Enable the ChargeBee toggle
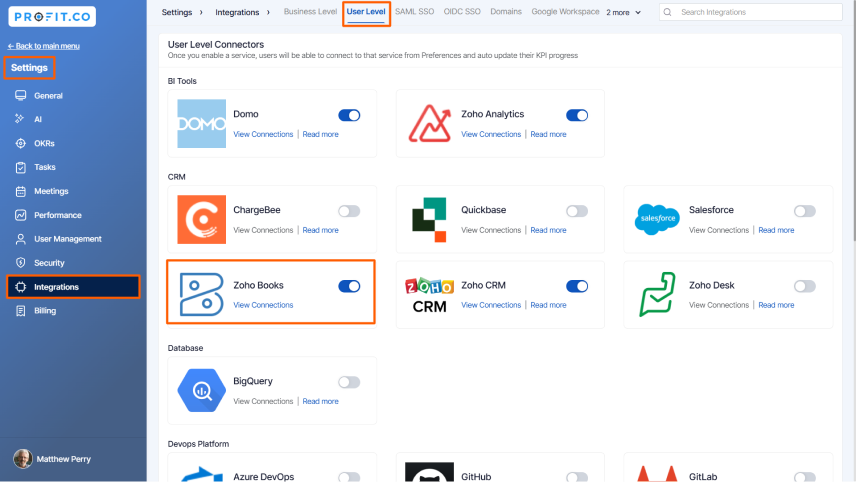The image size is (856, 482). (x=349, y=211)
